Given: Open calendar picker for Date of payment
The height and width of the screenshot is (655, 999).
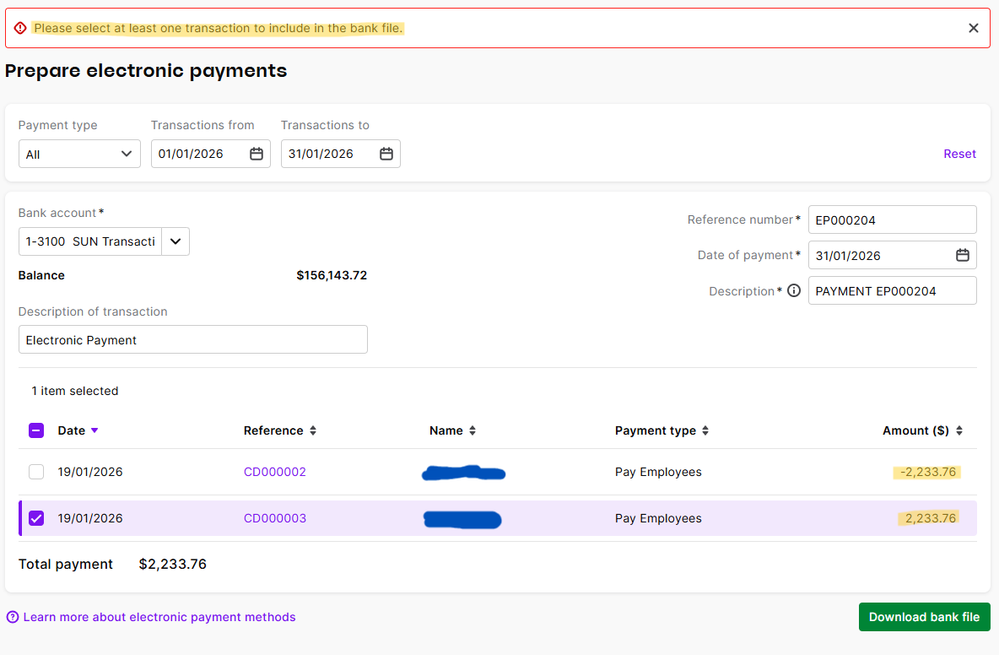Looking at the screenshot, I should point(962,255).
